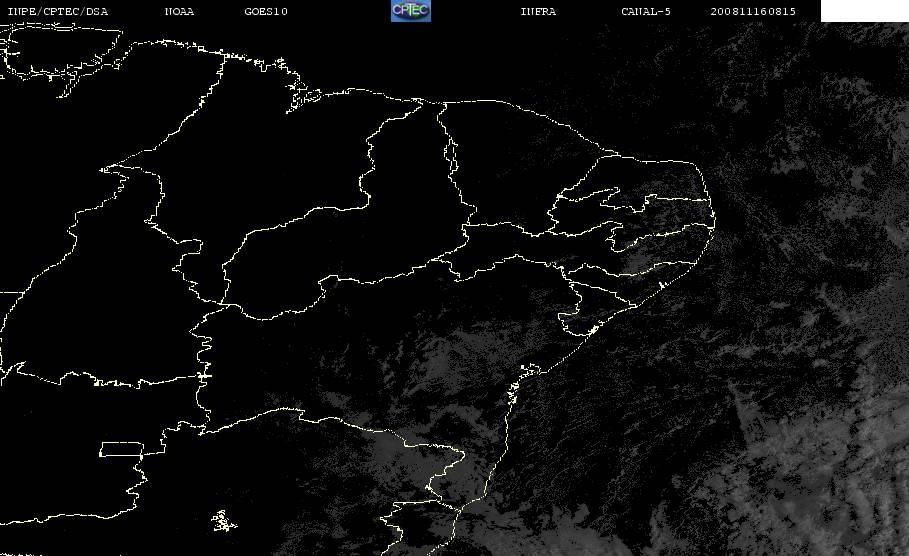Click the Distrito Federal rectangle outline
Image resolution: width=909 pixels, height=556 pixels.
pos(121,449)
